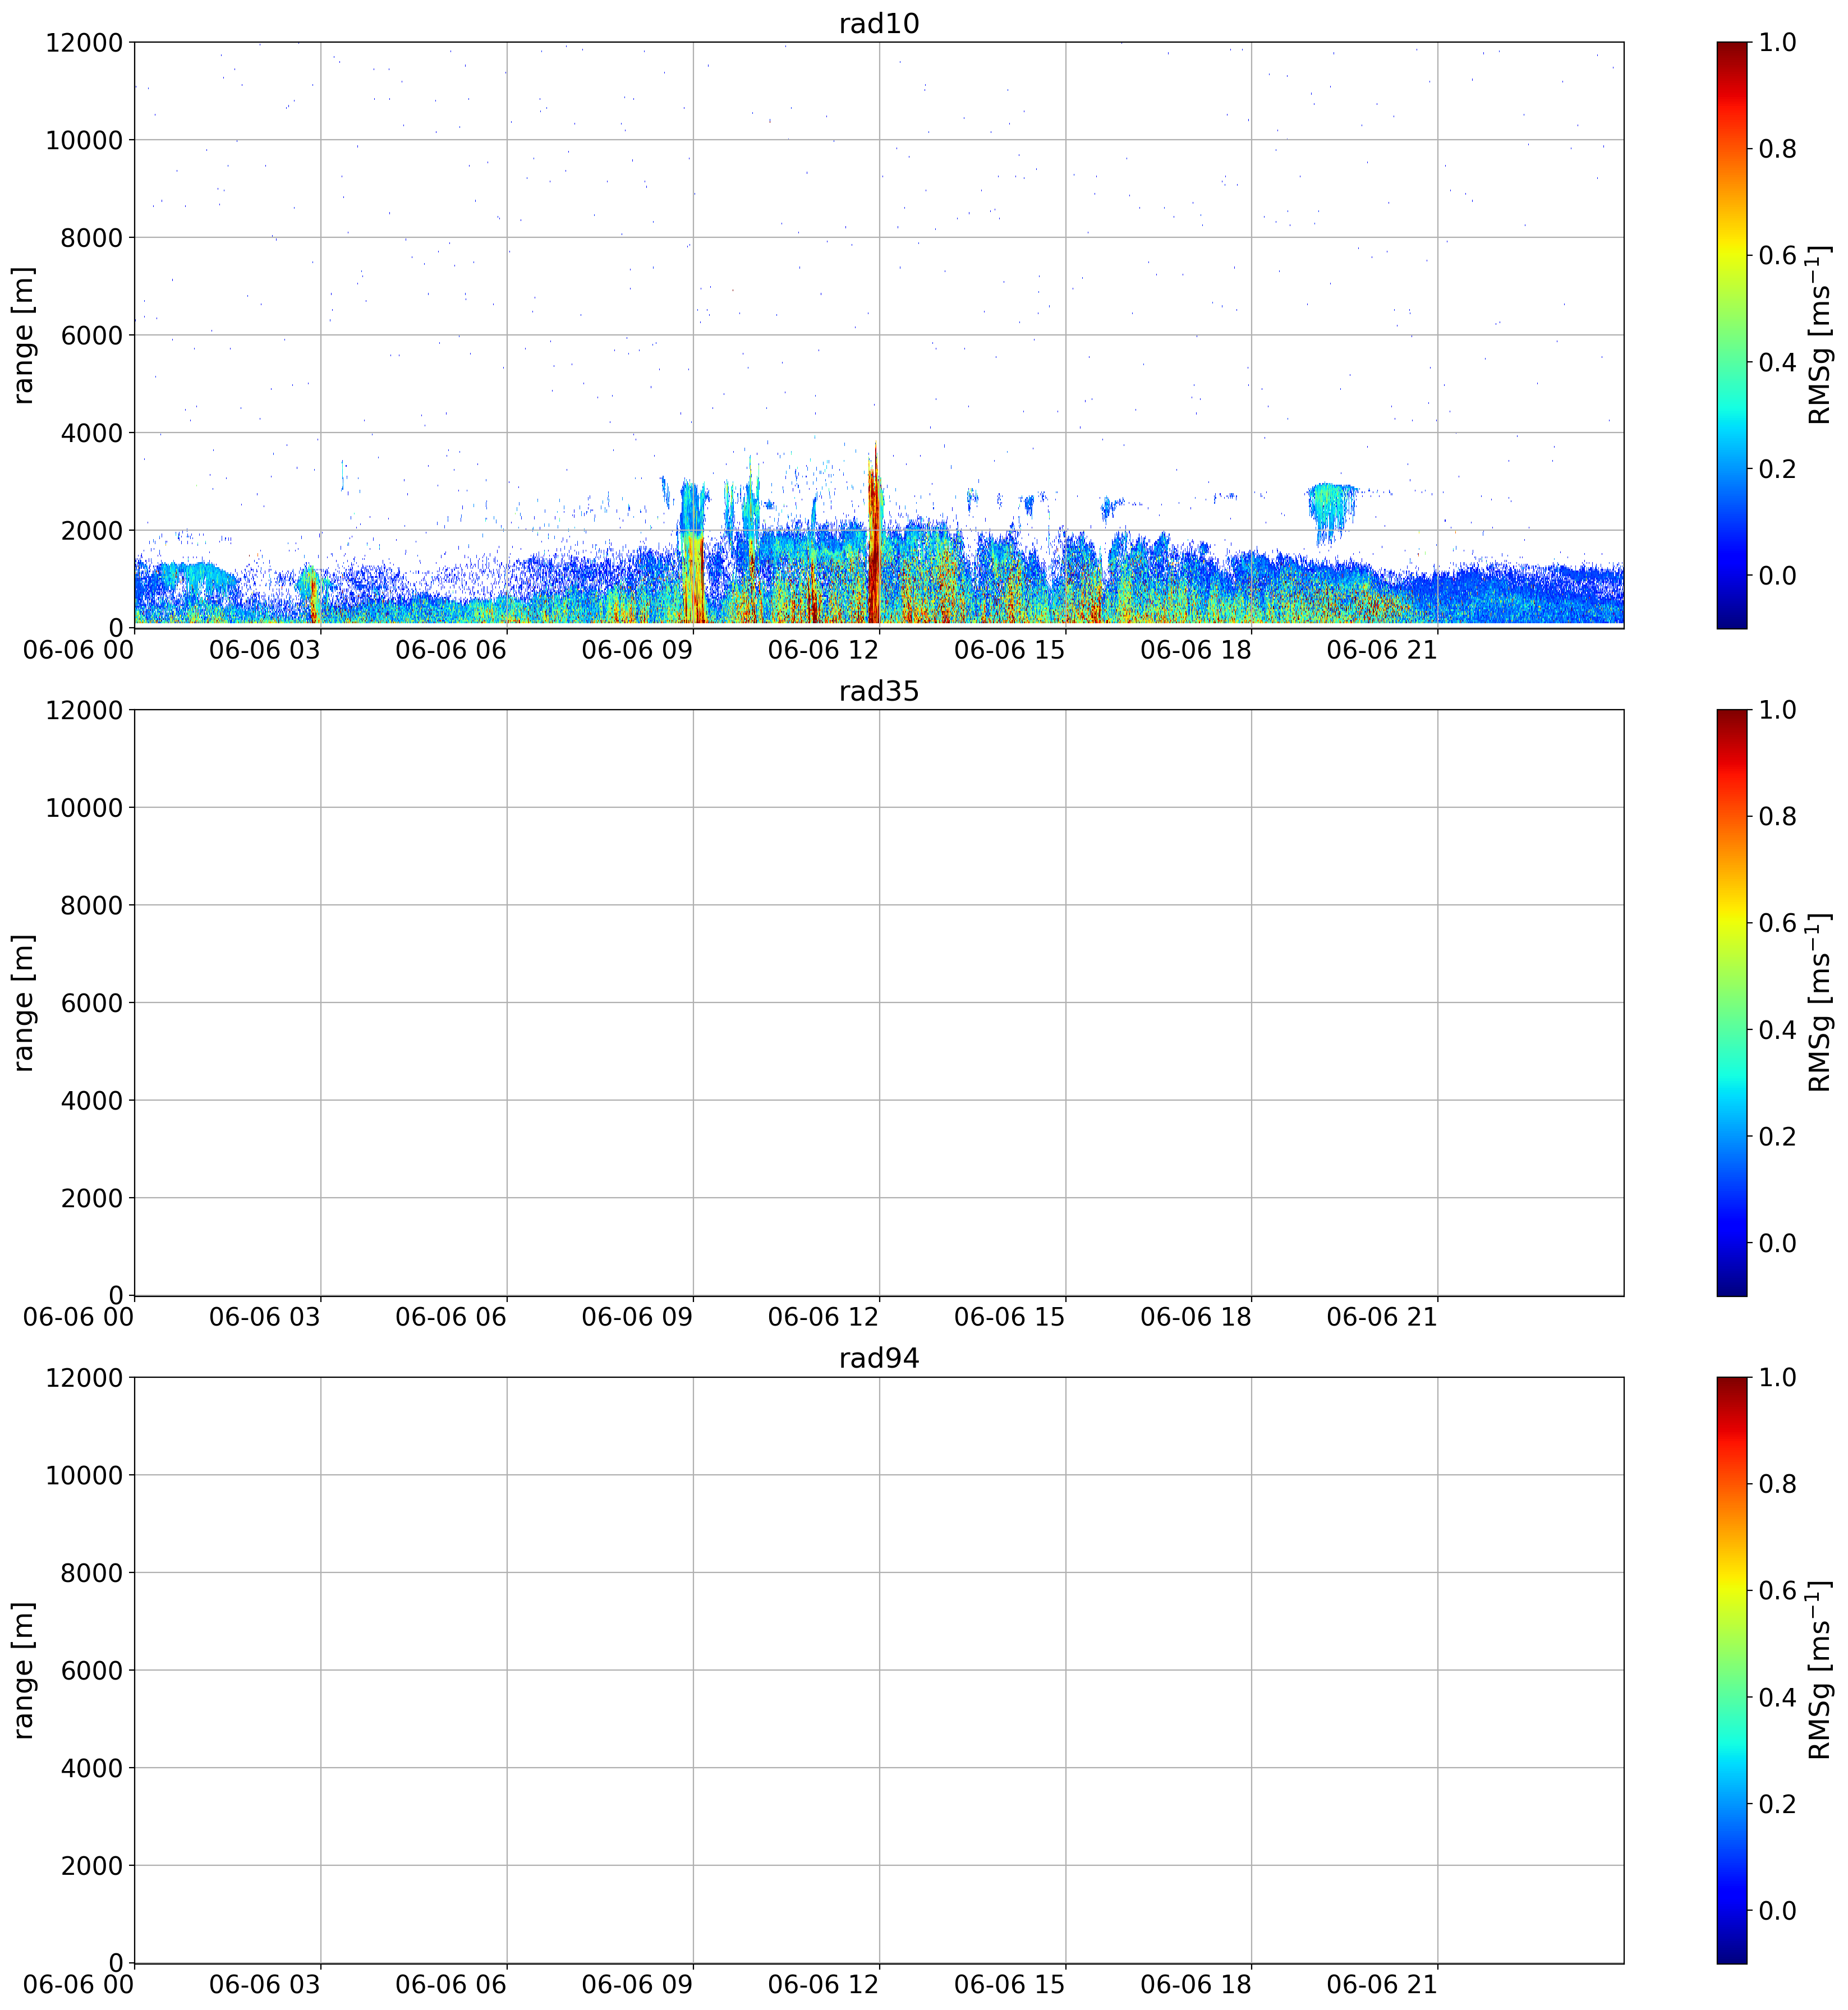Click the 06-06 00 tick under rad35

(x=78, y=1317)
